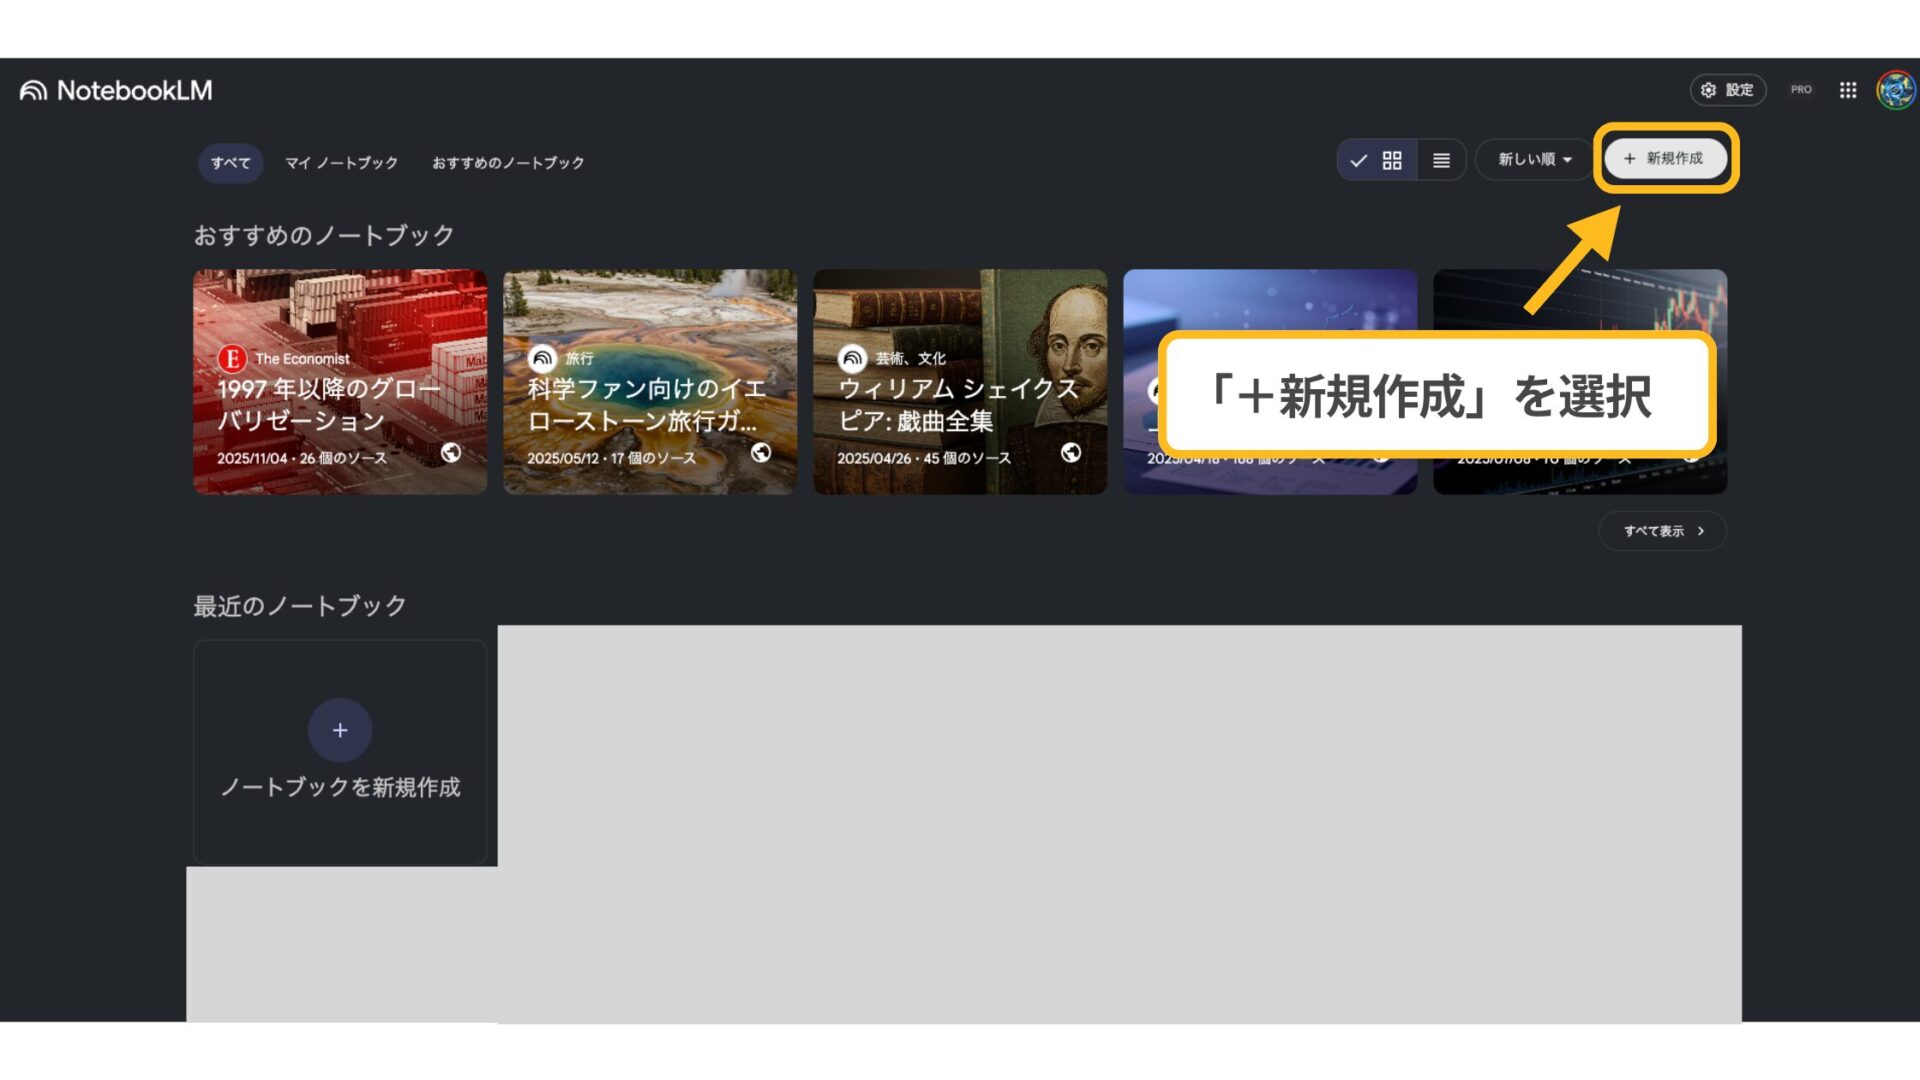The height and width of the screenshot is (1080, 1920).
Task: Toggle the checkmark view filter
Action: [x=1358, y=159]
